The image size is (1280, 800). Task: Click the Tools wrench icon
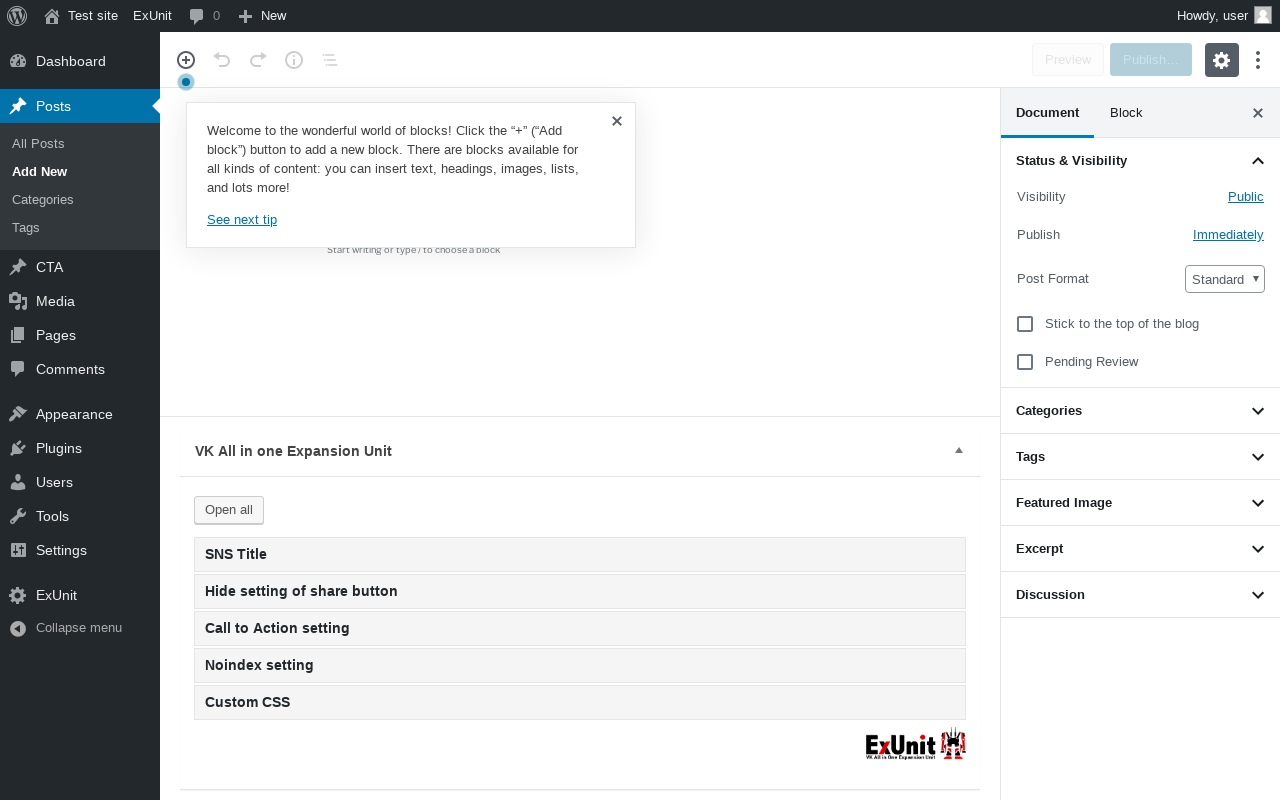coord(18,516)
